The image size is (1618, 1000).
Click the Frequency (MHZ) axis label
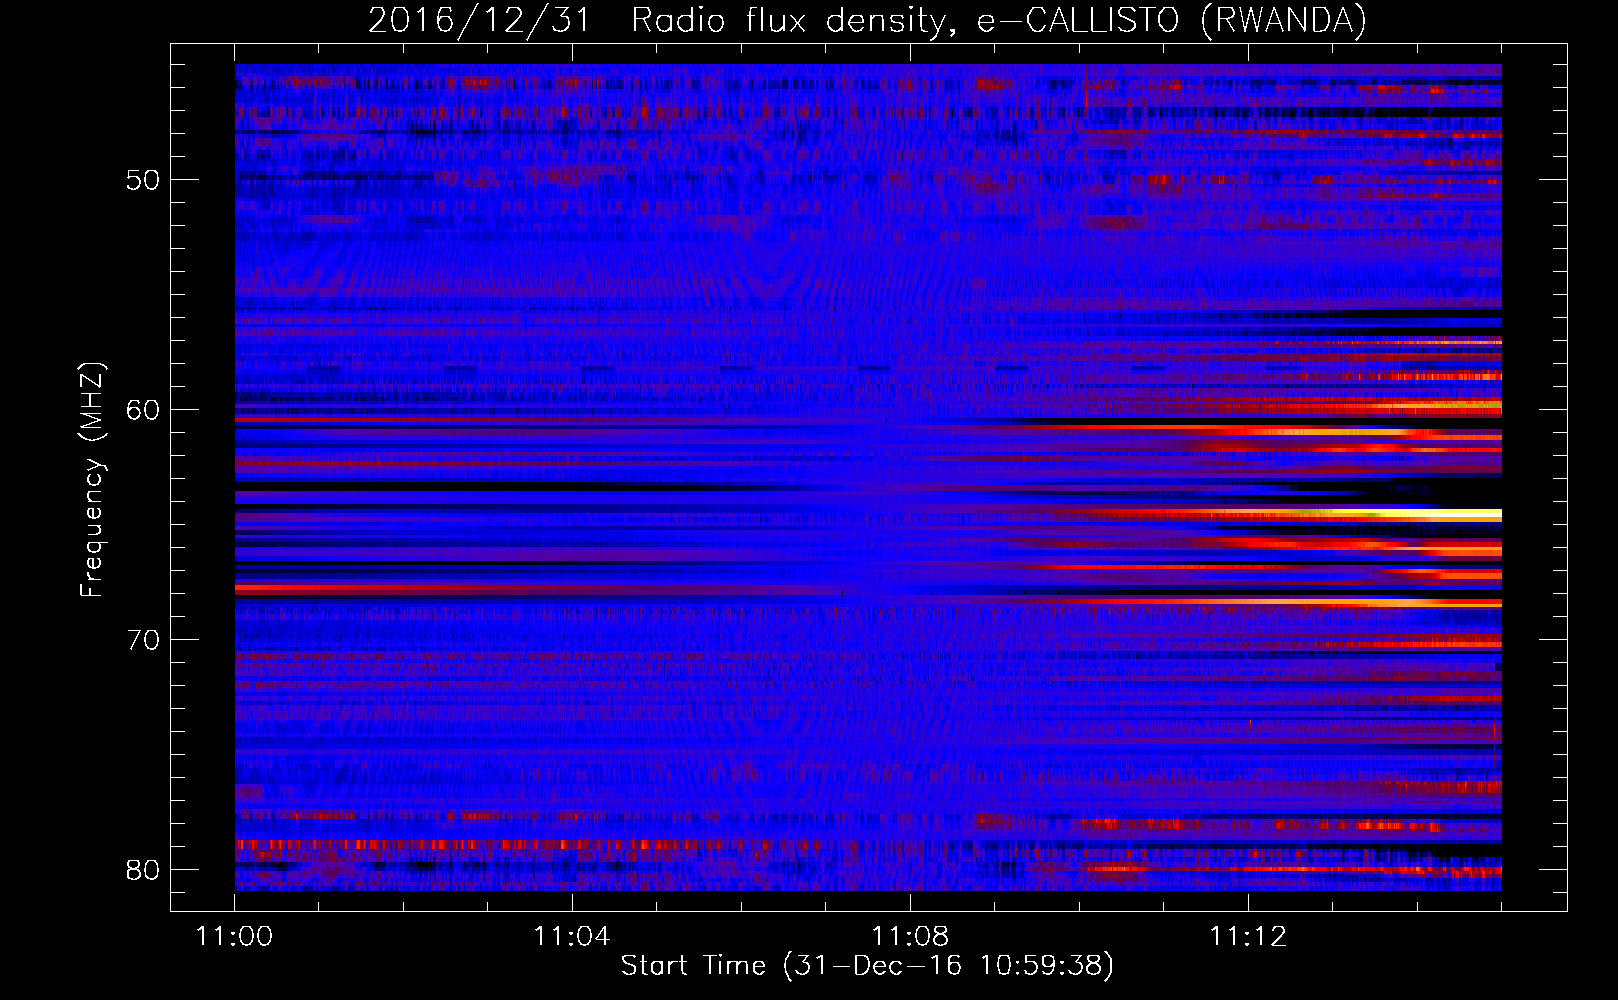pyautogui.click(x=92, y=480)
